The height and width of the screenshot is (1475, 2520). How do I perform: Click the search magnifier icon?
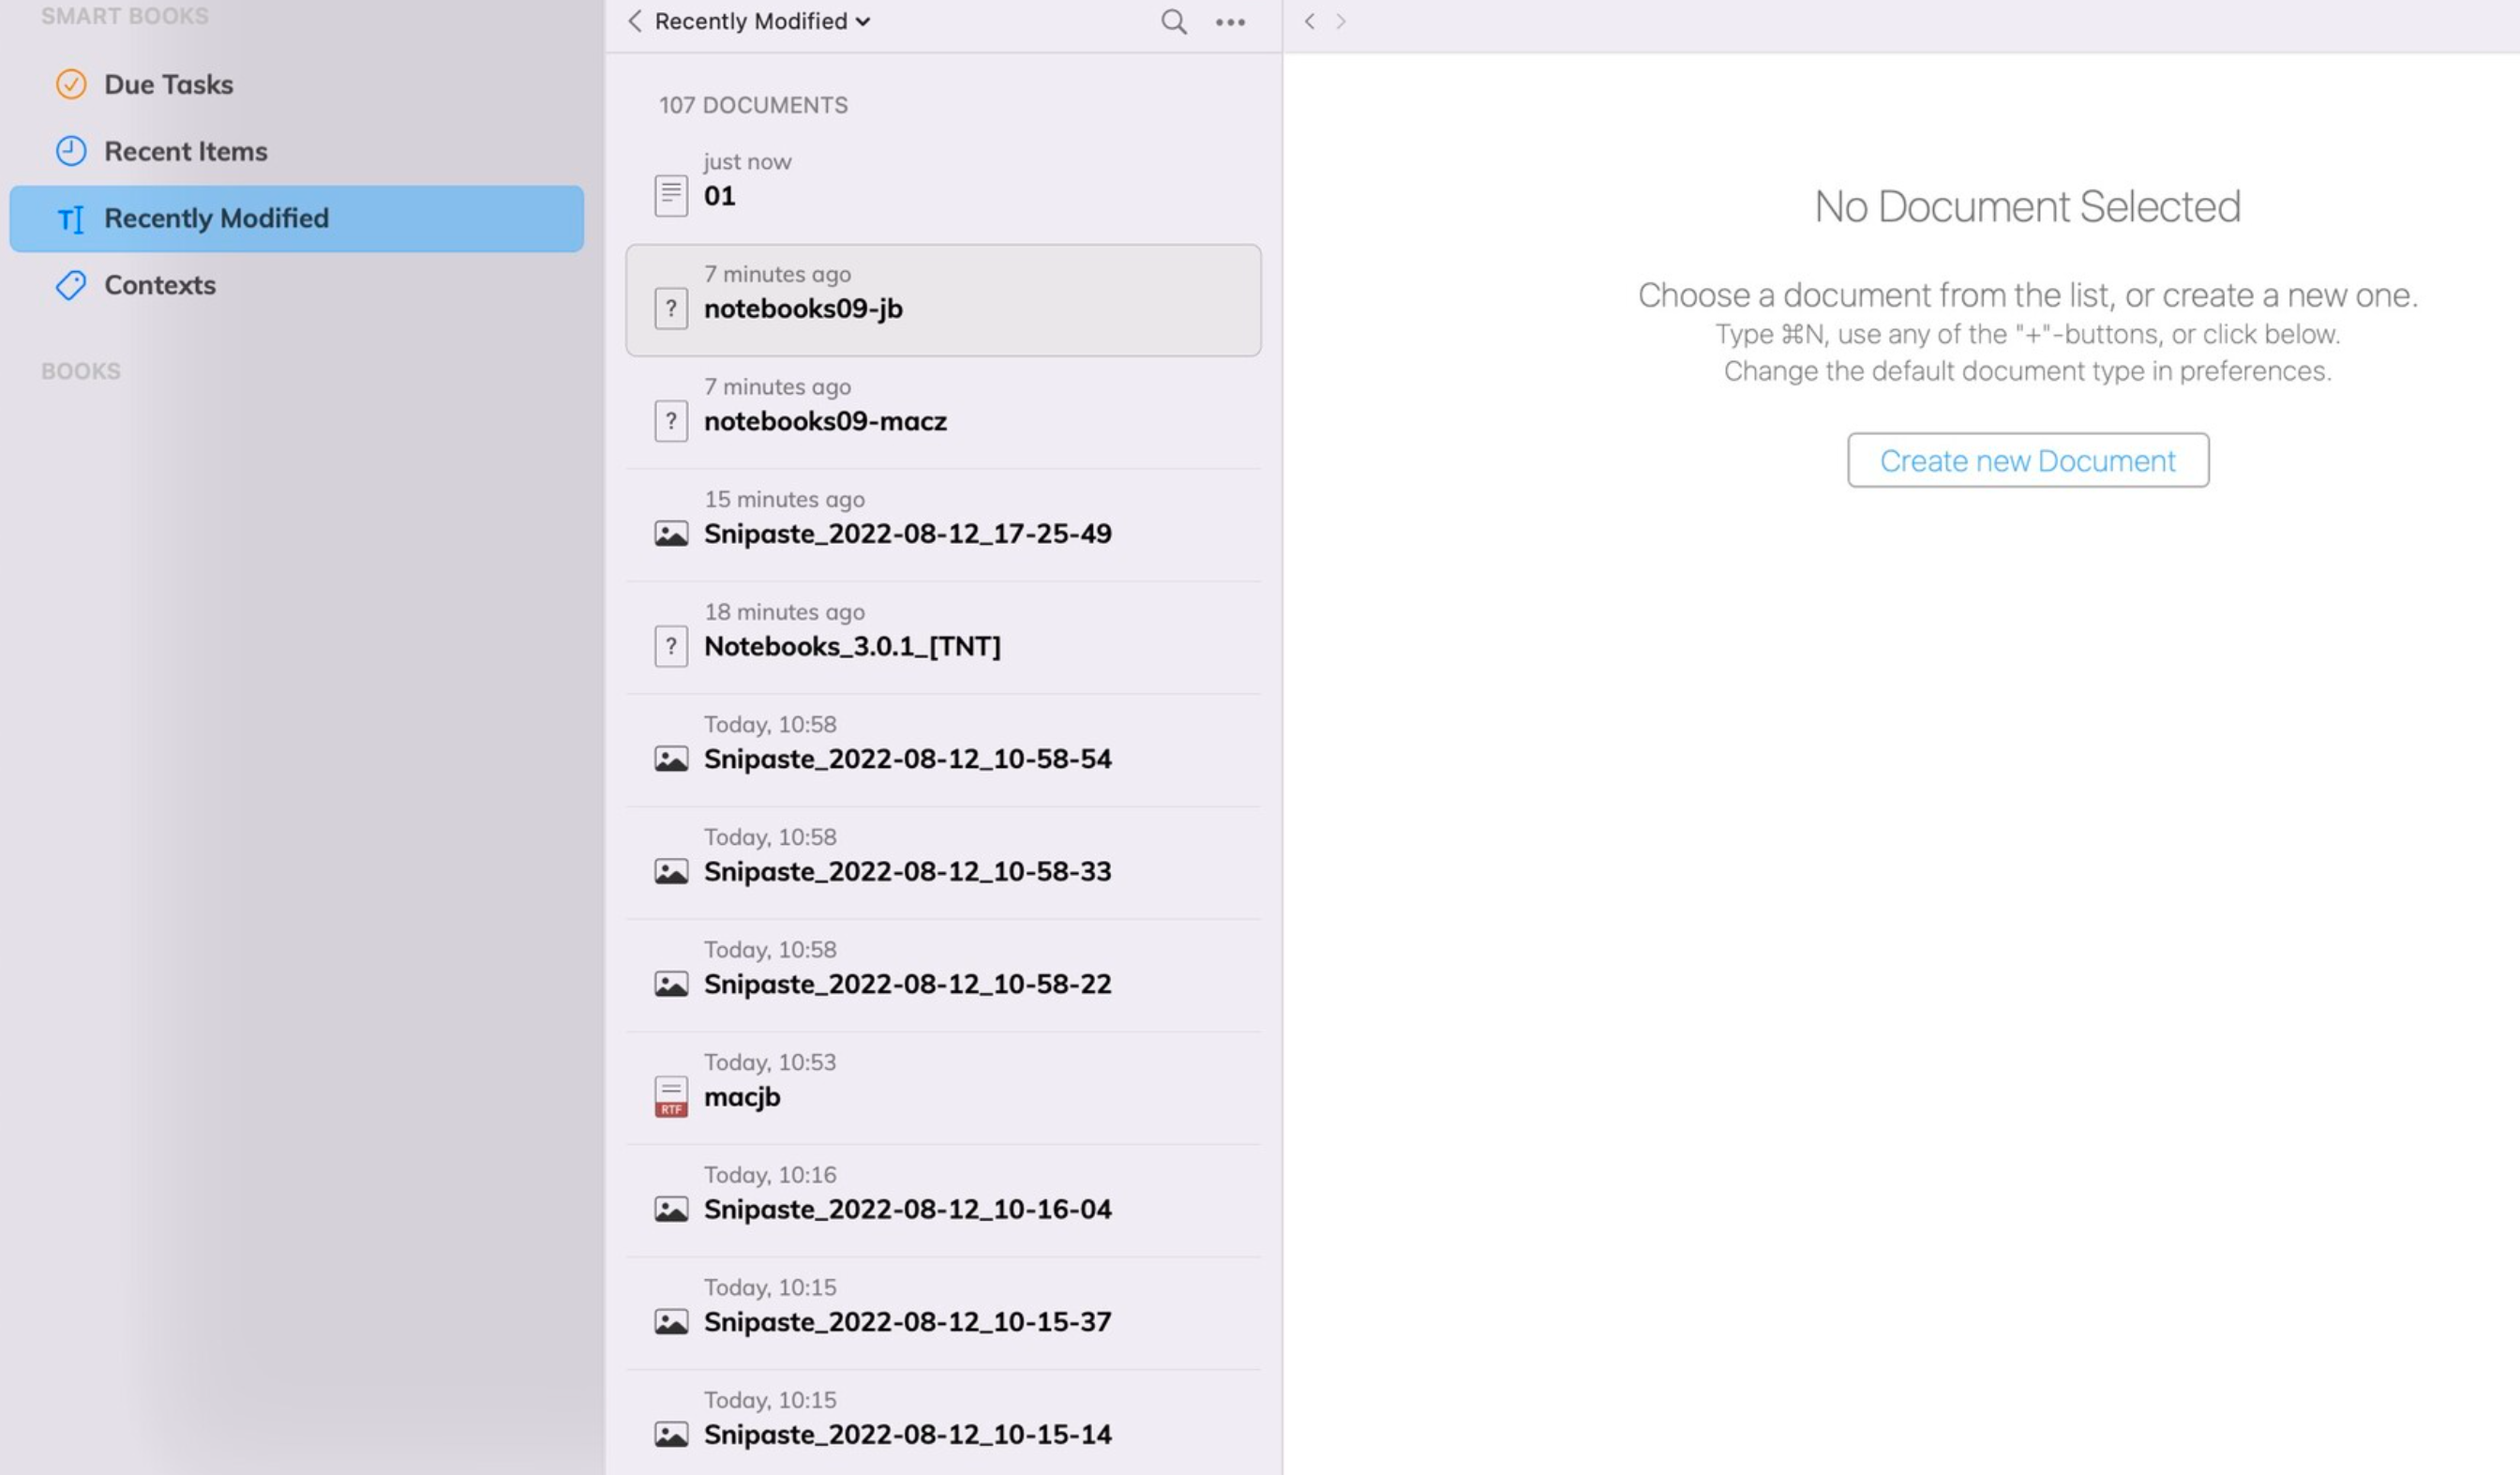[1174, 22]
